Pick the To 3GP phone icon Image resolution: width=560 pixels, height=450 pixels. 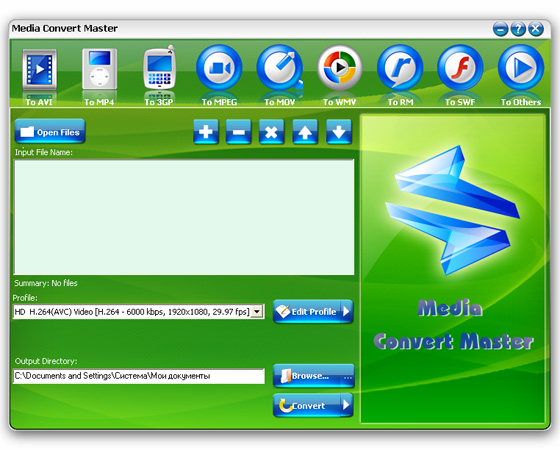pyautogui.click(x=159, y=68)
